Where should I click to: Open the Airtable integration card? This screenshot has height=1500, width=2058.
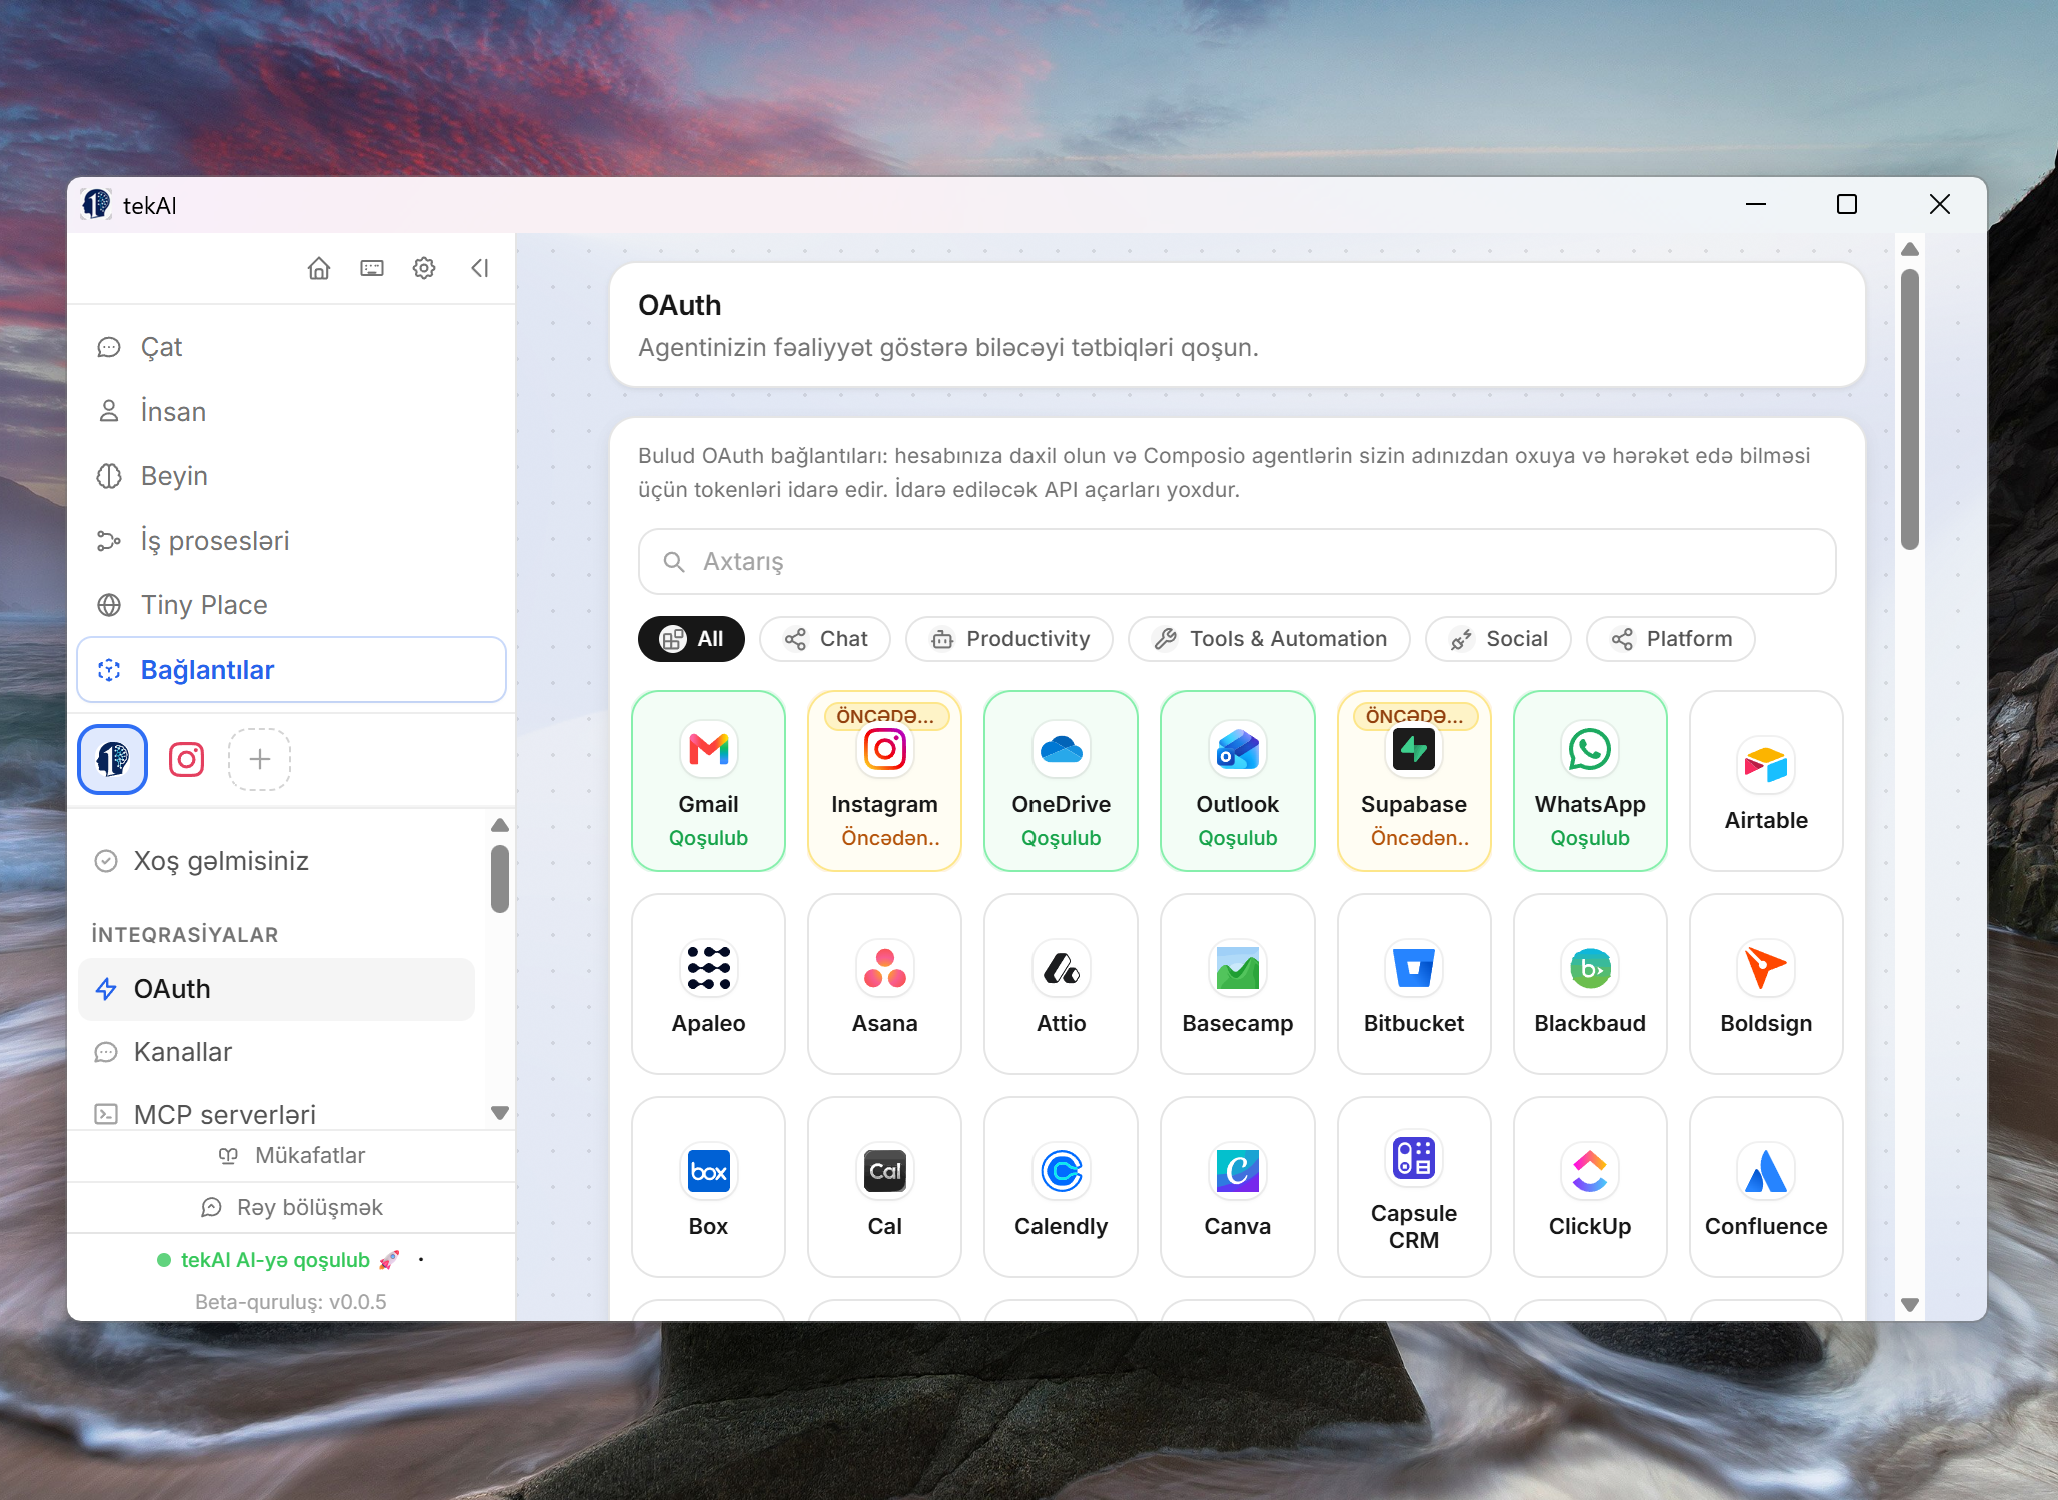(x=1766, y=781)
